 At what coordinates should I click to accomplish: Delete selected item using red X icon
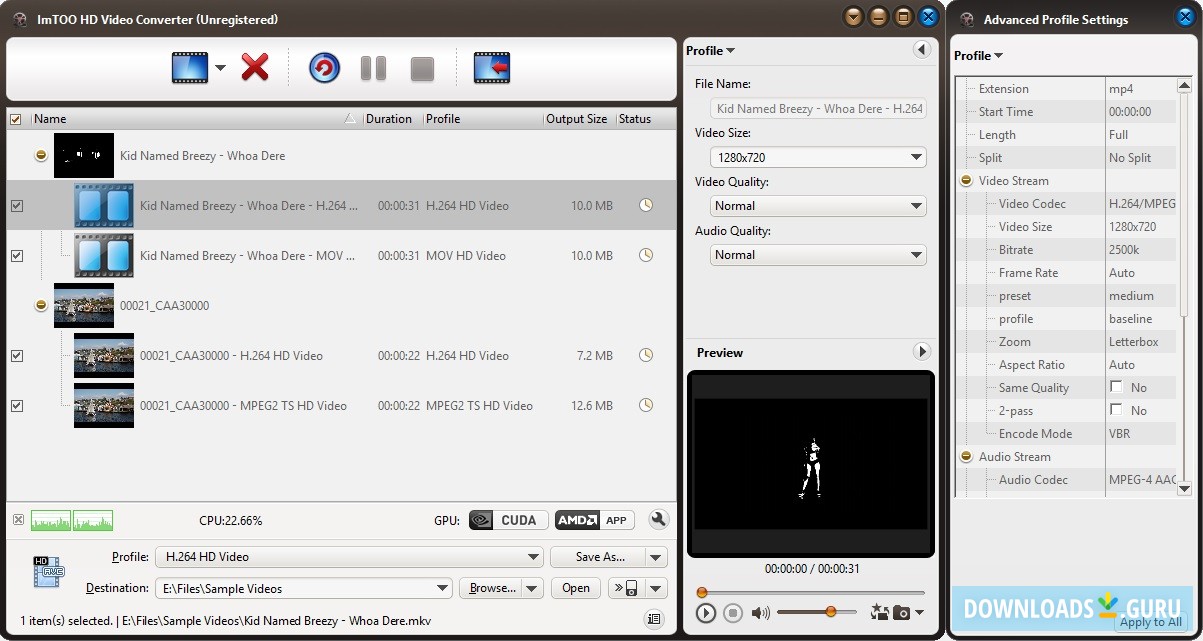tap(255, 67)
